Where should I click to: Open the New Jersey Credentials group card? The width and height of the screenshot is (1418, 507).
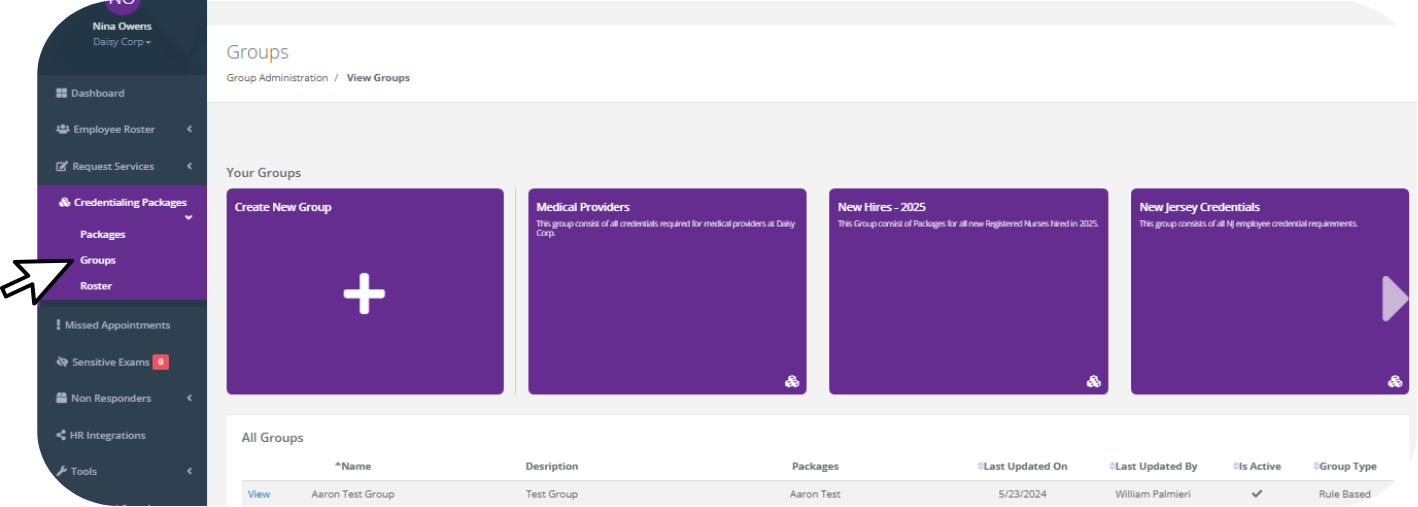tap(1270, 291)
